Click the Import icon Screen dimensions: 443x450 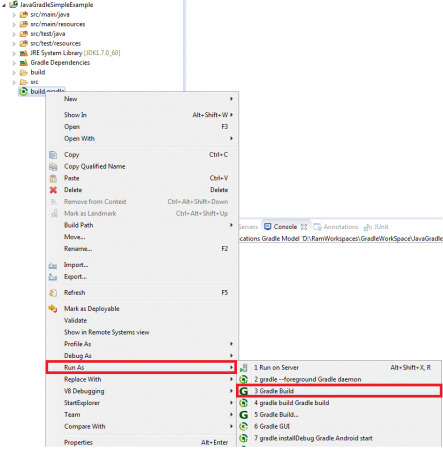pyautogui.click(x=53, y=265)
